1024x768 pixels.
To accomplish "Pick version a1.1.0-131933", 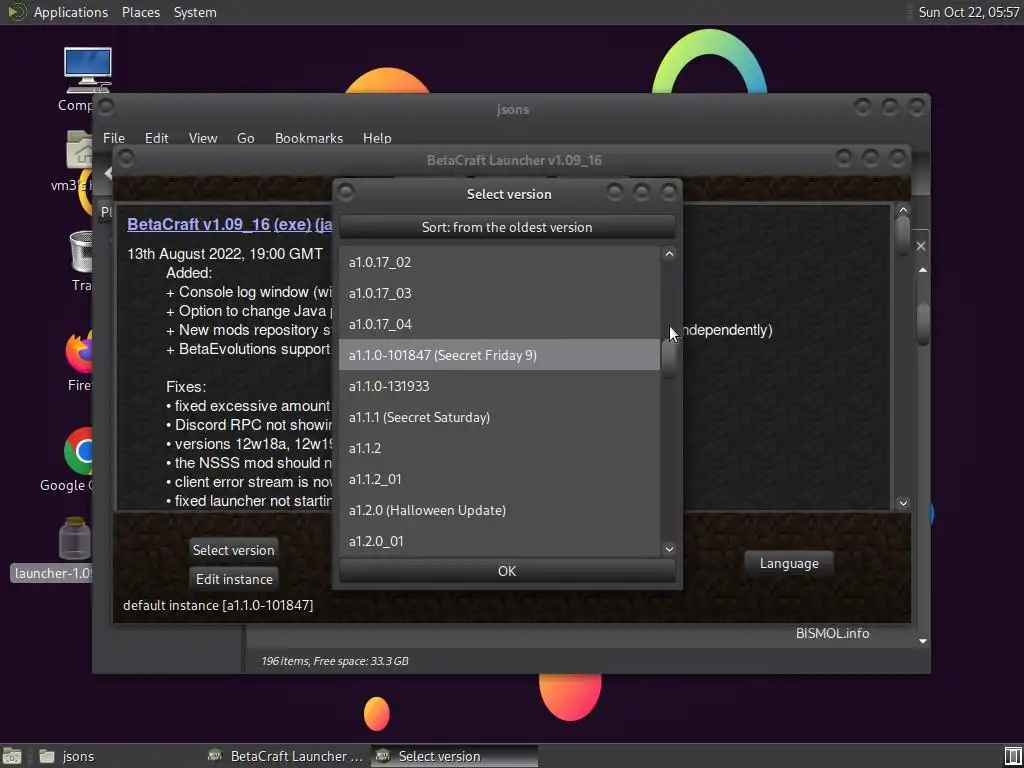I will point(499,386).
